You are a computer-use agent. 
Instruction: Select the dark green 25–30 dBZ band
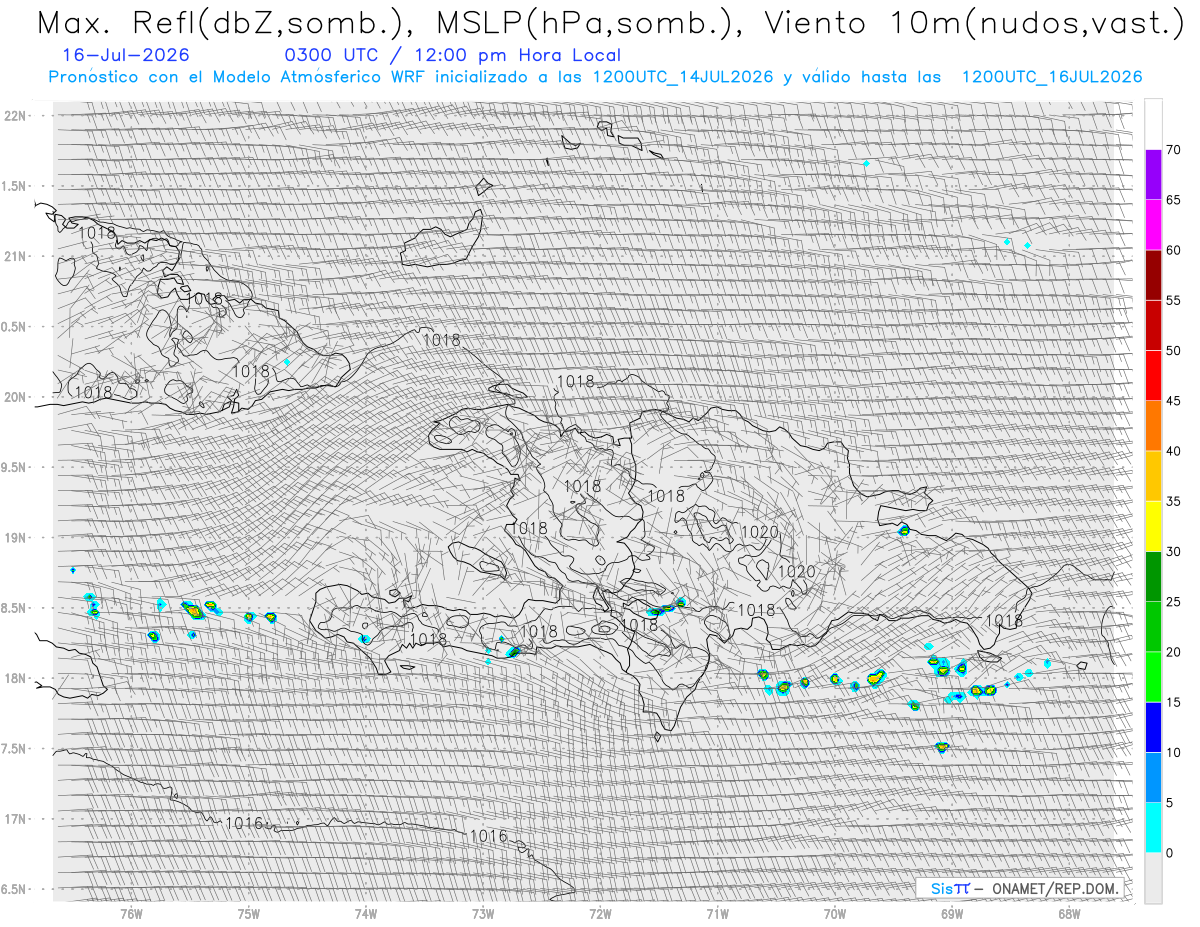pyautogui.click(x=1153, y=576)
